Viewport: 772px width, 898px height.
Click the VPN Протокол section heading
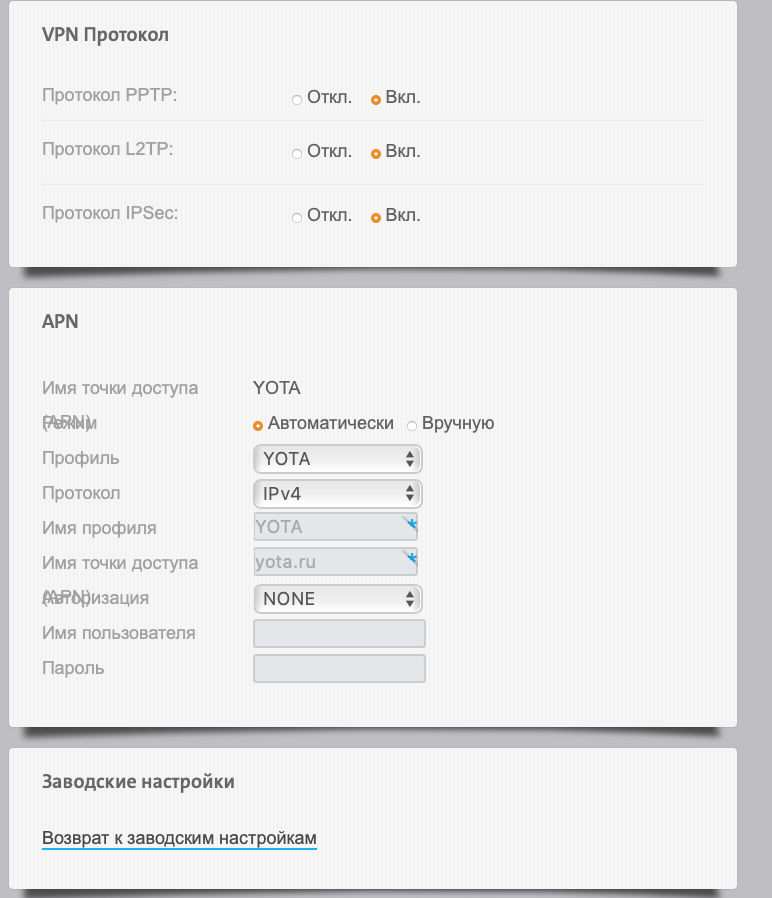(105, 35)
